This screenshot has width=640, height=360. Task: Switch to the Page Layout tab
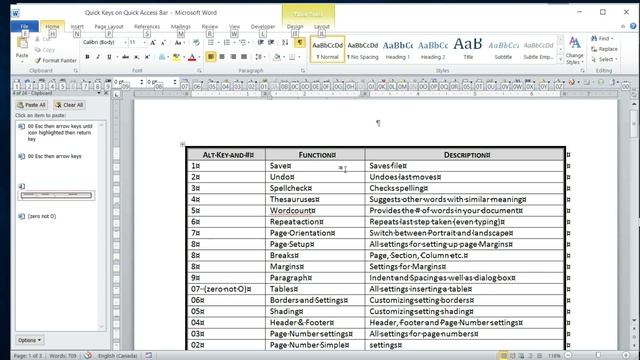coord(109,26)
